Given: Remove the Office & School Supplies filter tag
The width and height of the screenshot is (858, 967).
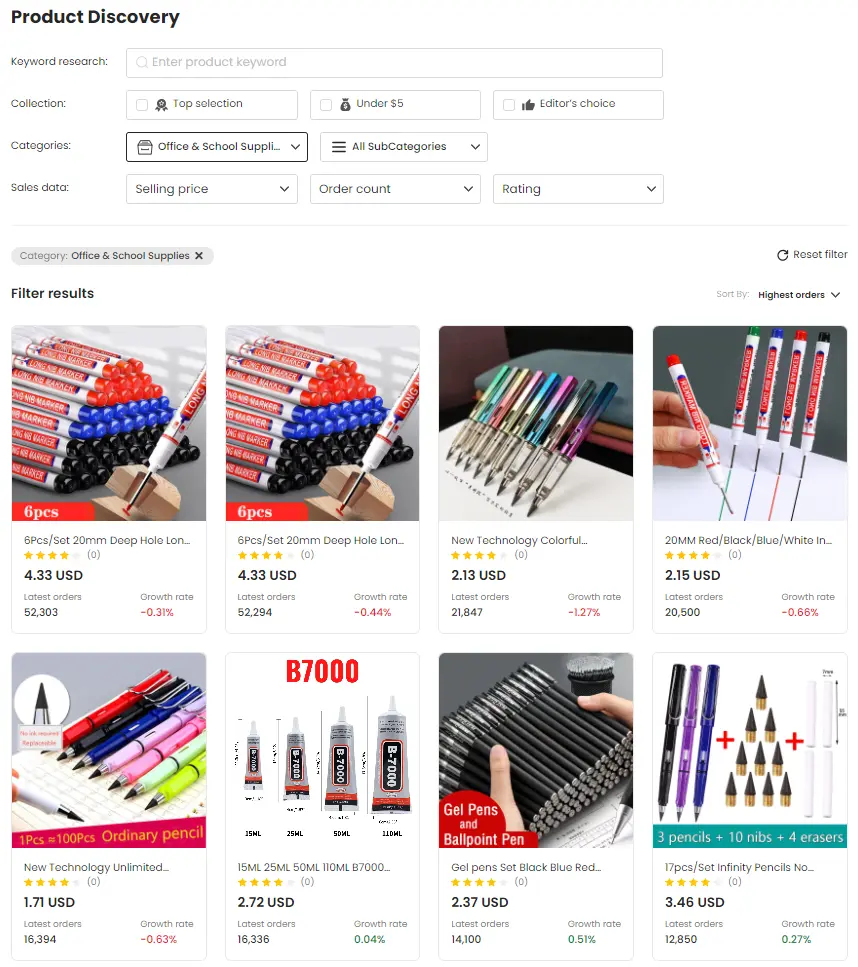Looking at the screenshot, I should click(x=199, y=255).
